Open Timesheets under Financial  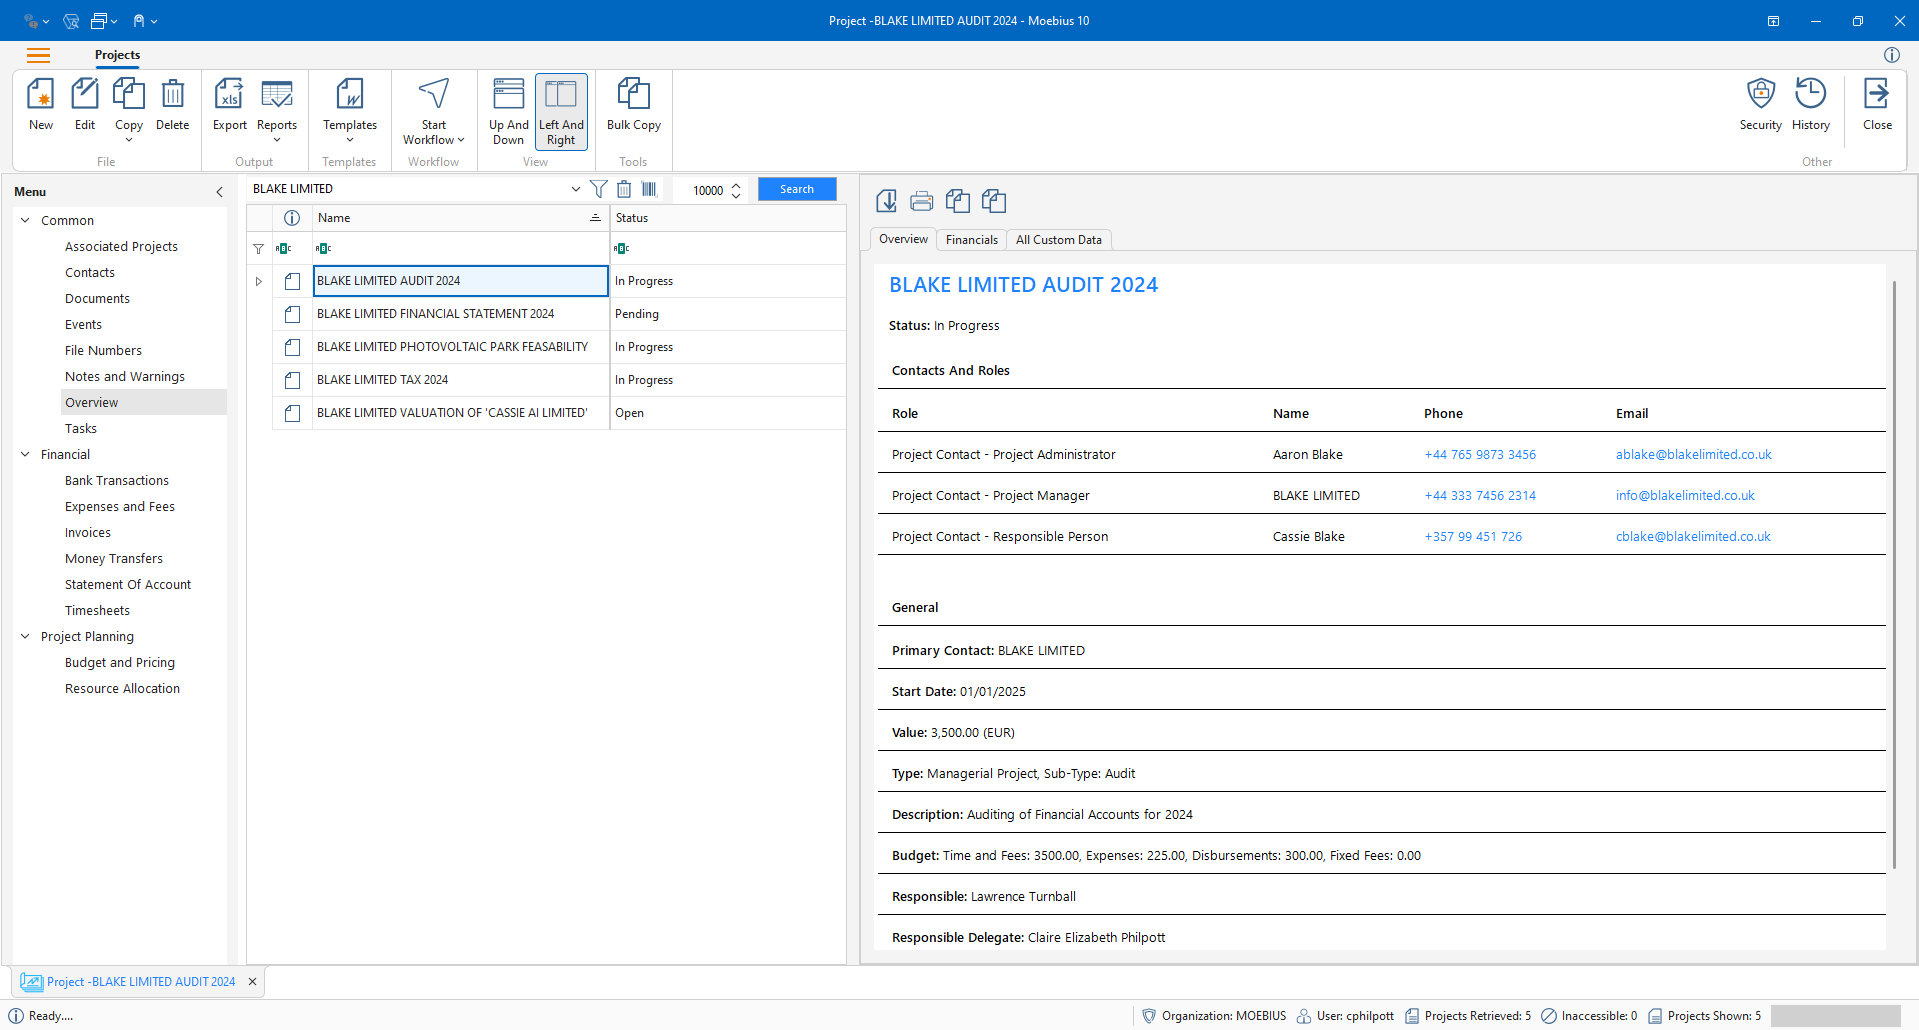click(x=97, y=610)
